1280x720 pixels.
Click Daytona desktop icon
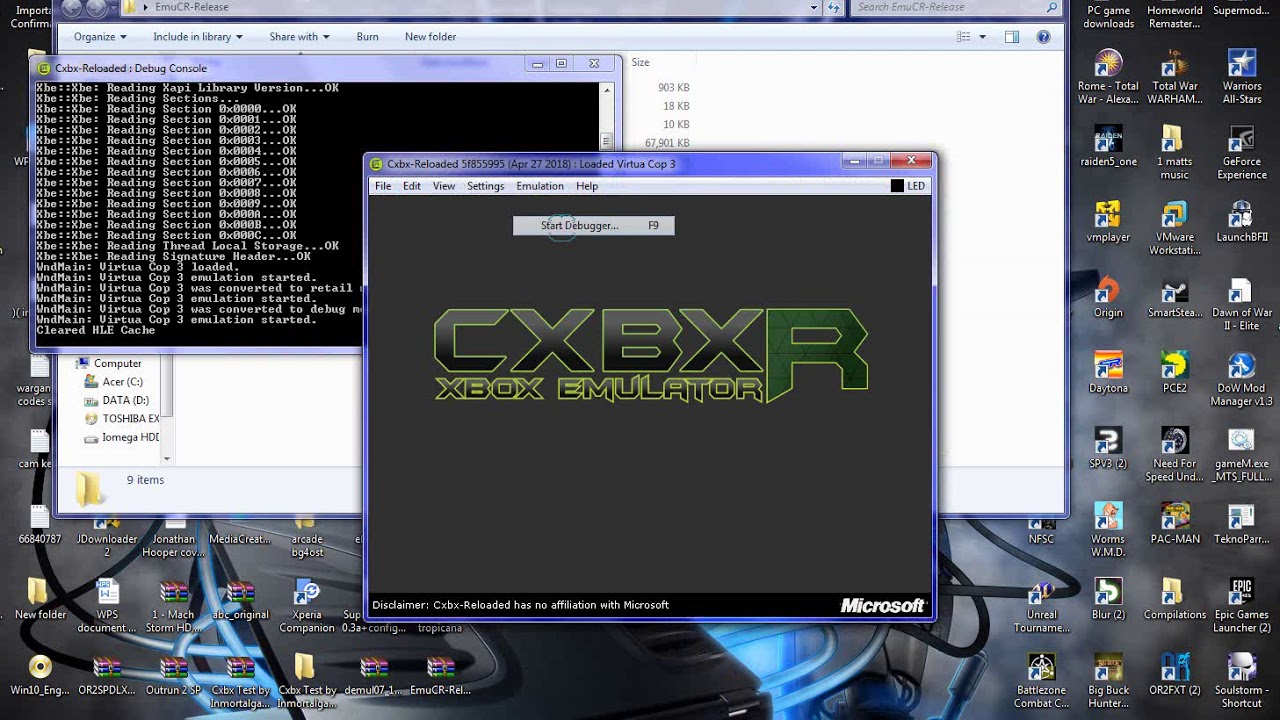click(1107, 372)
